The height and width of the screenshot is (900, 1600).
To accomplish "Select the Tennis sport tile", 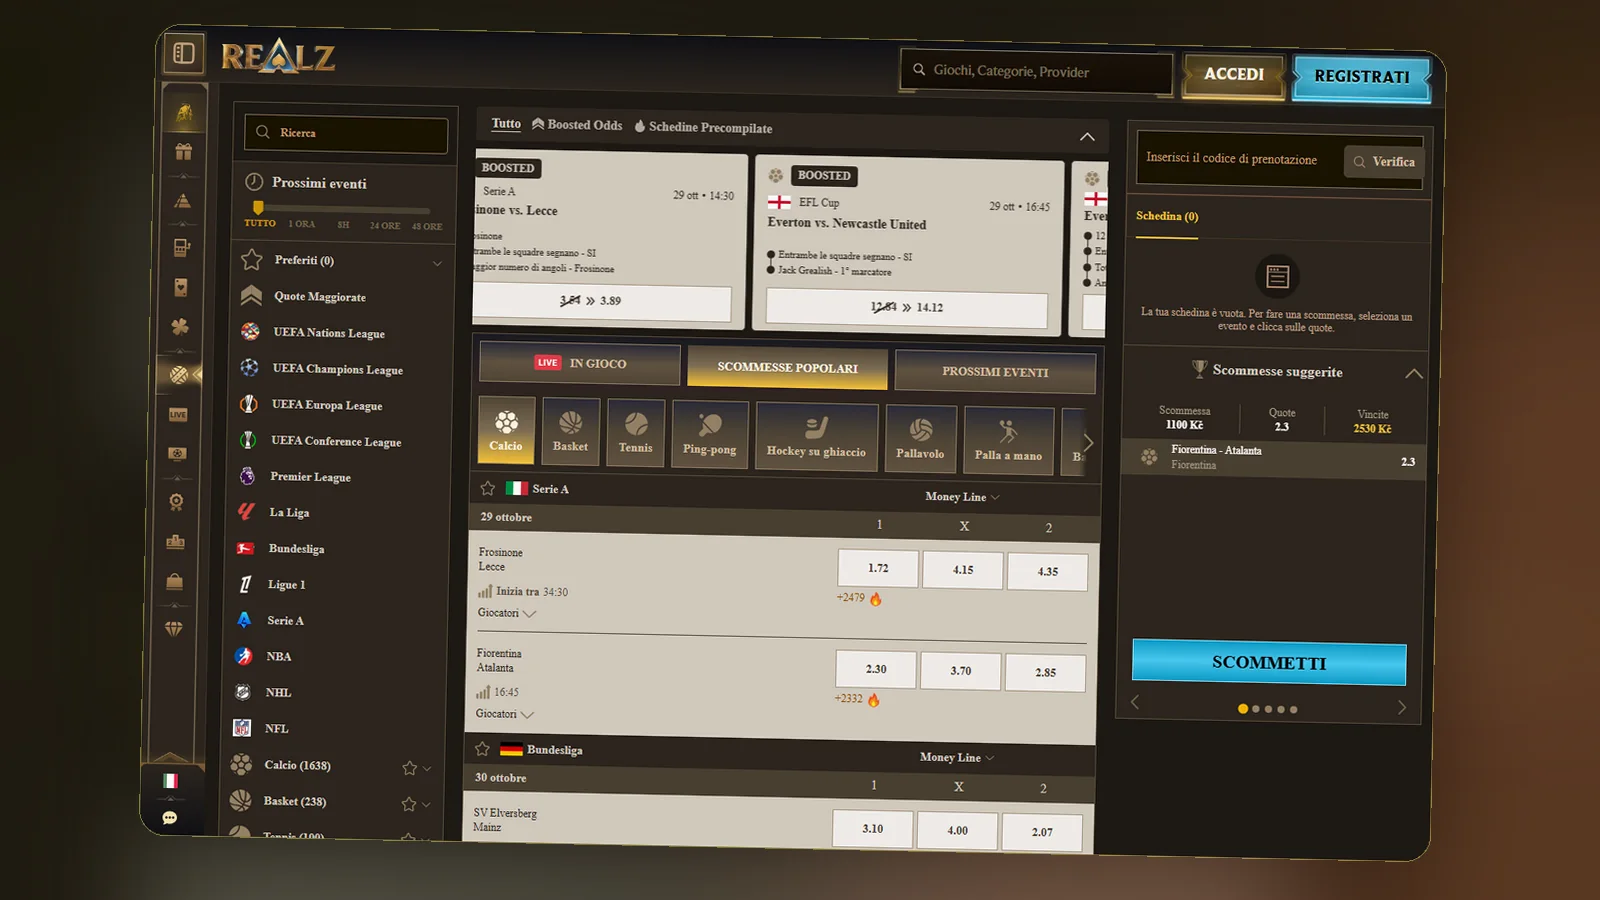I will [635, 433].
